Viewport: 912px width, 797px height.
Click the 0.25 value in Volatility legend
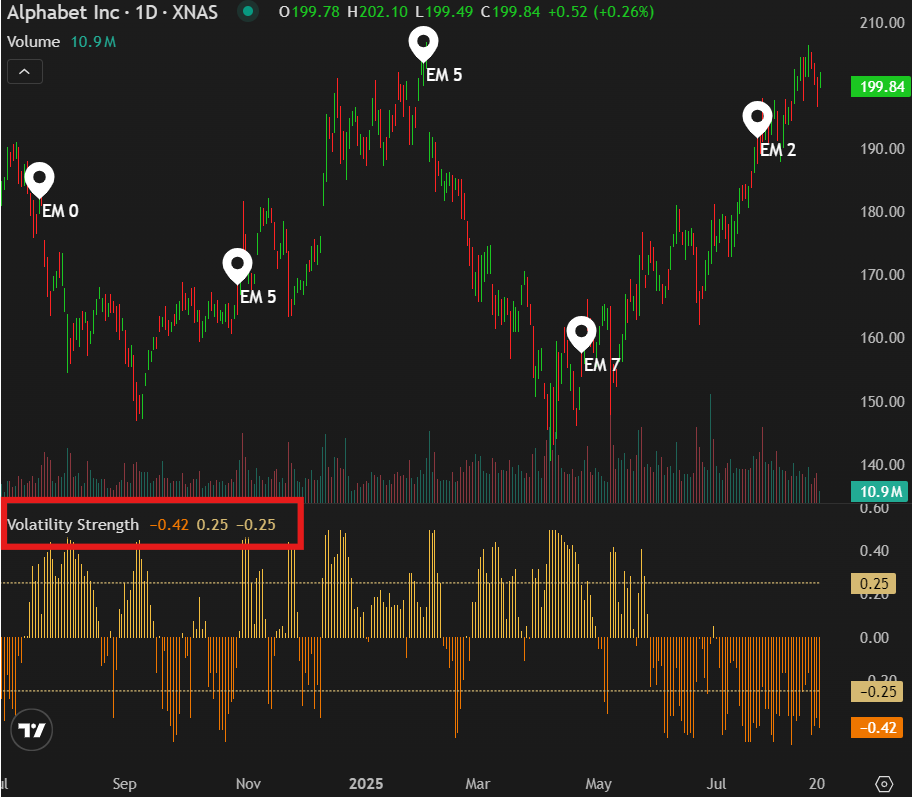(x=212, y=525)
